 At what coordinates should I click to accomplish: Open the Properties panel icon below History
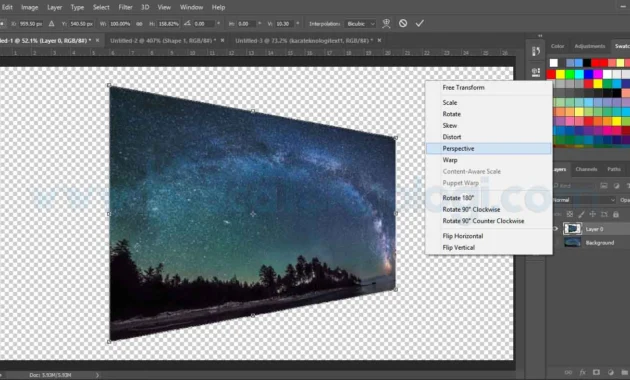[x=536, y=72]
